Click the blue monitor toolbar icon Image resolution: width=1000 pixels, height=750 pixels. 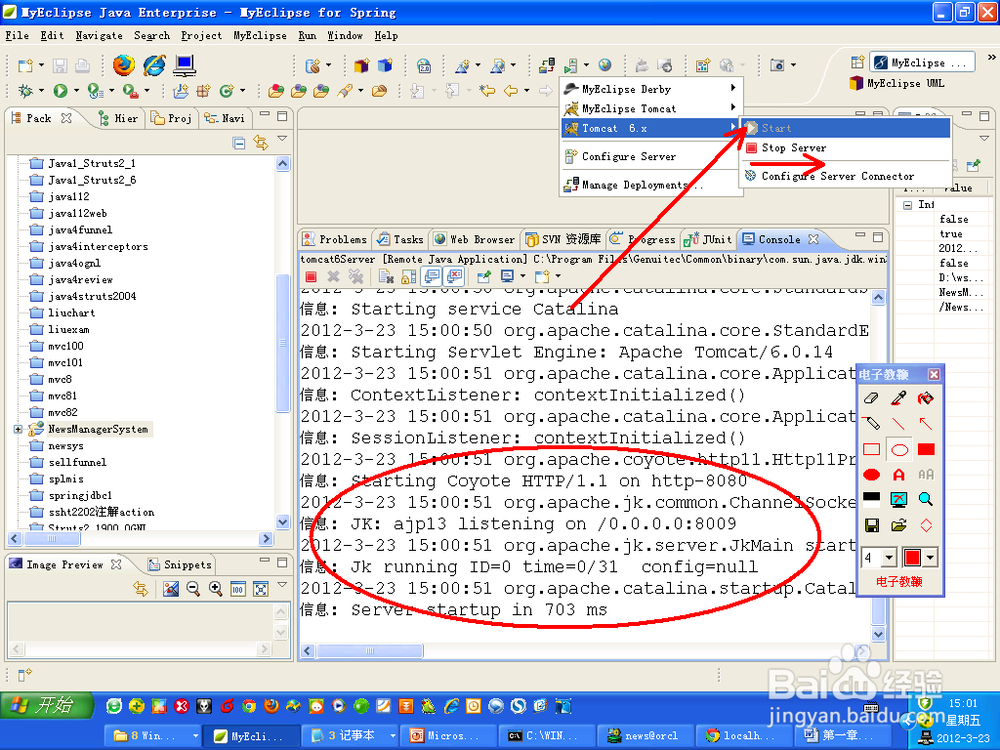(184, 64)
